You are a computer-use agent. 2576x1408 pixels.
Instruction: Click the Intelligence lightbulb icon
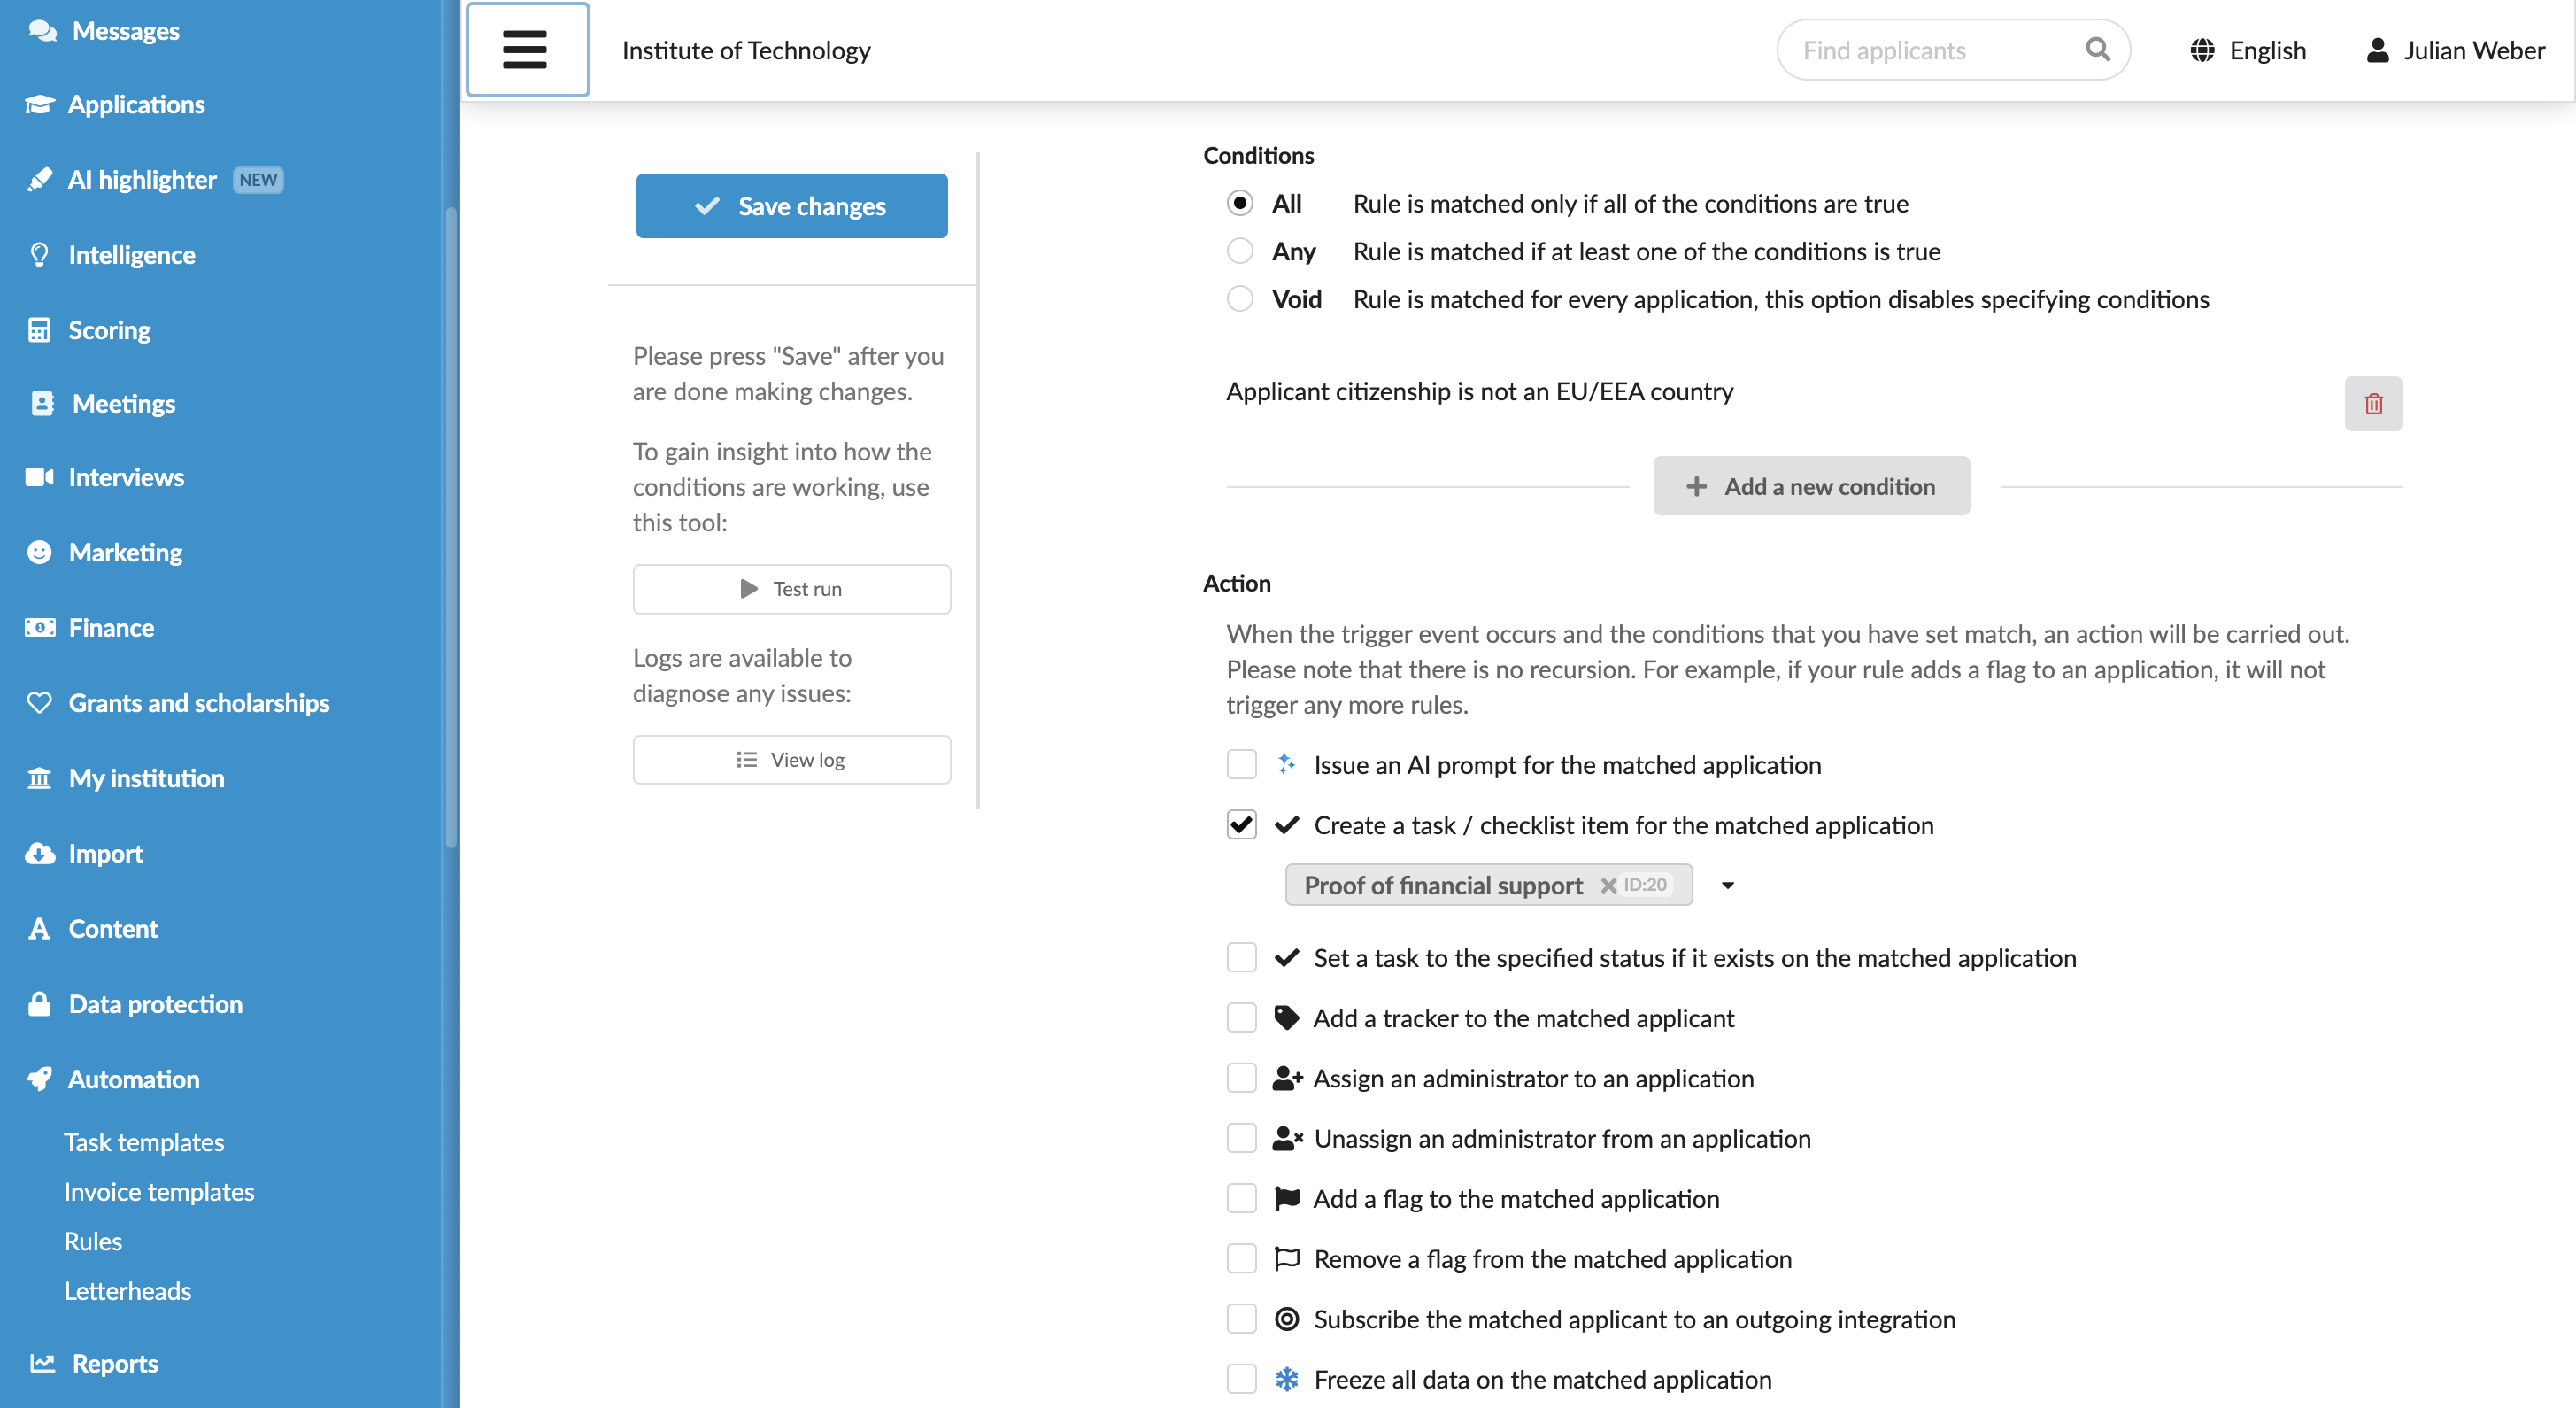[39, 255]
